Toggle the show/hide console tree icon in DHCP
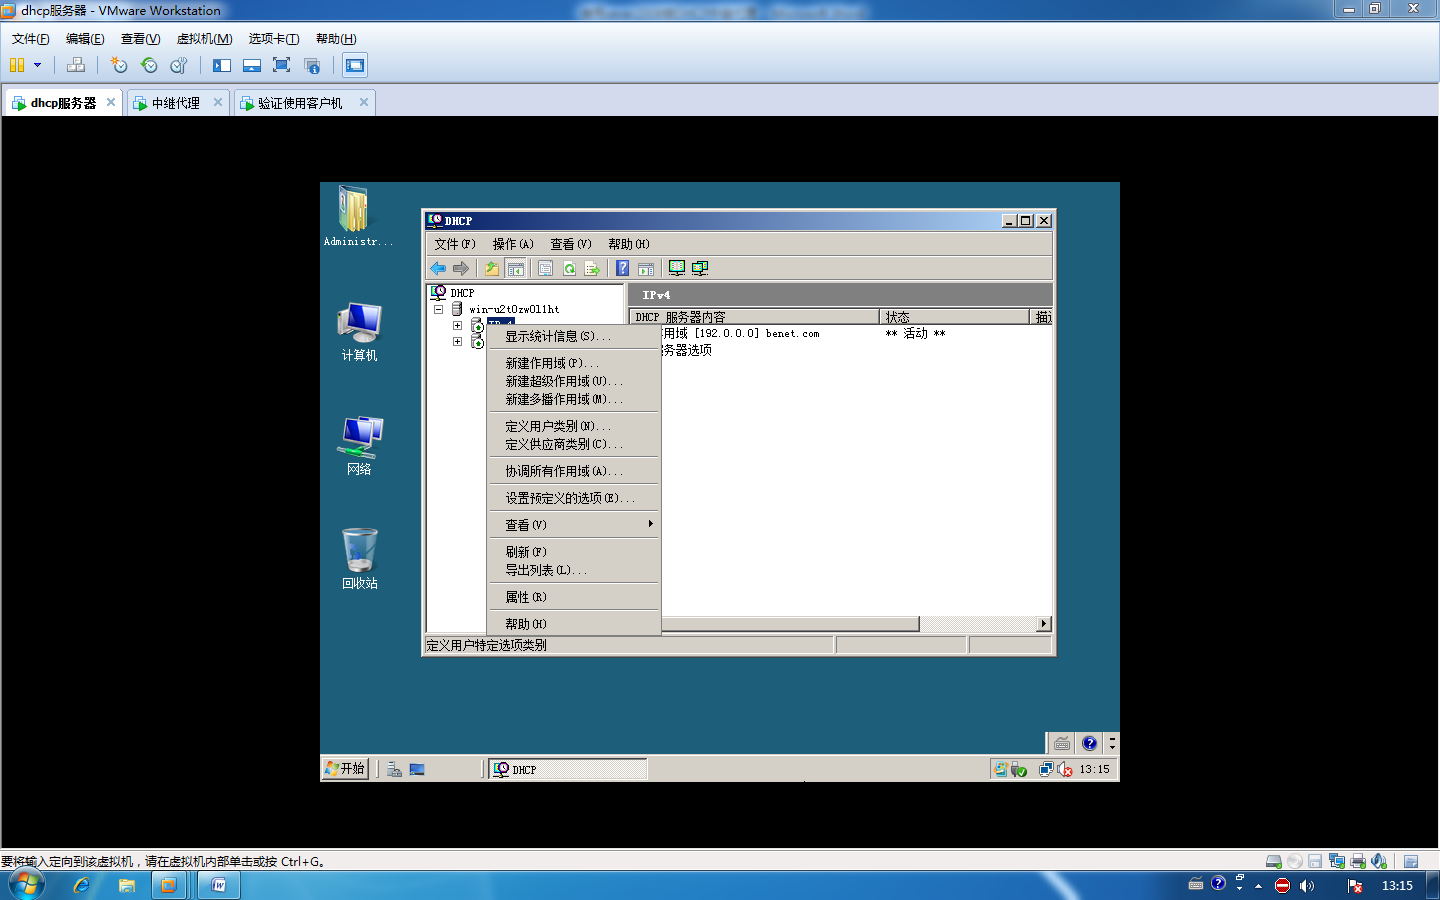Viewport: 1440px width, 900px height. coord(515,268)
